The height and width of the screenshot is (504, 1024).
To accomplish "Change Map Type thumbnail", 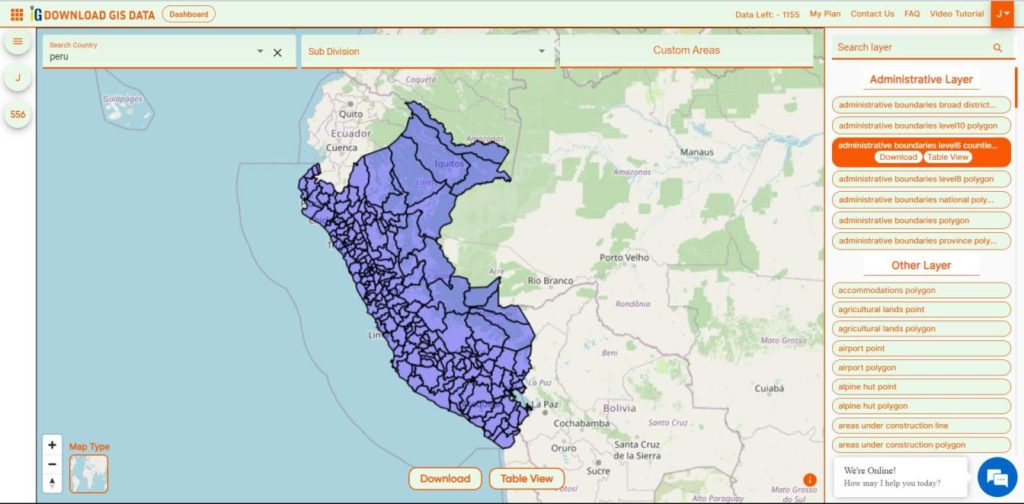I will point(88,473).
